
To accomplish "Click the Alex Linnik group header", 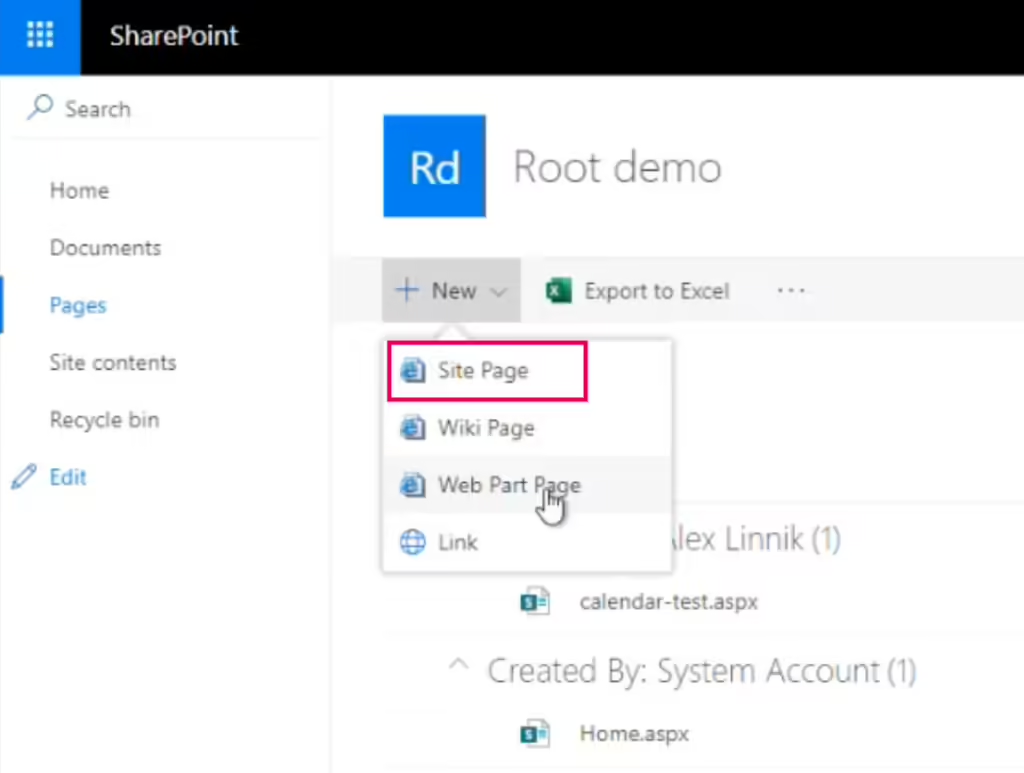I will [756, 539].
